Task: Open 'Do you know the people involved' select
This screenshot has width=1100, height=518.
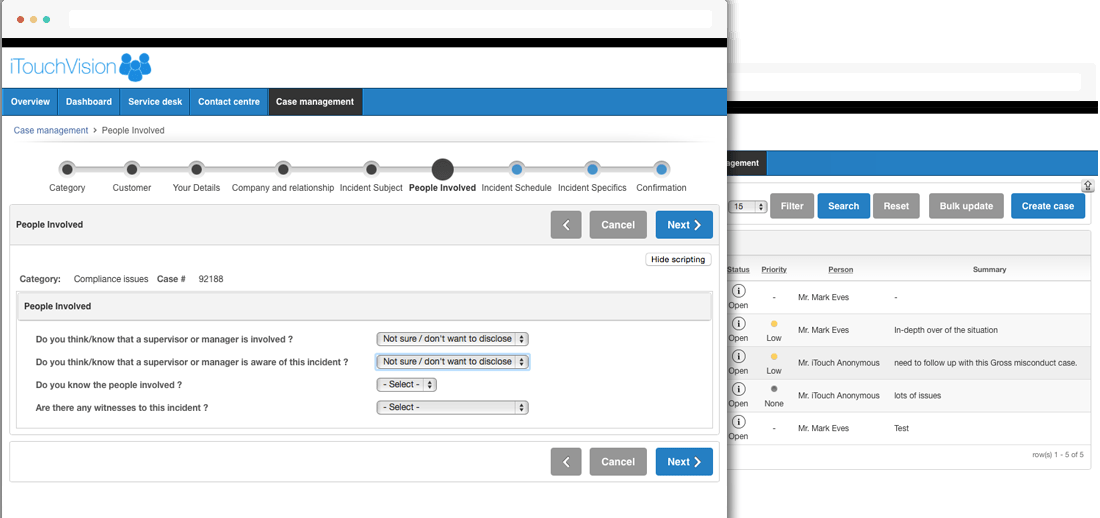Action: tap(407, 385)
